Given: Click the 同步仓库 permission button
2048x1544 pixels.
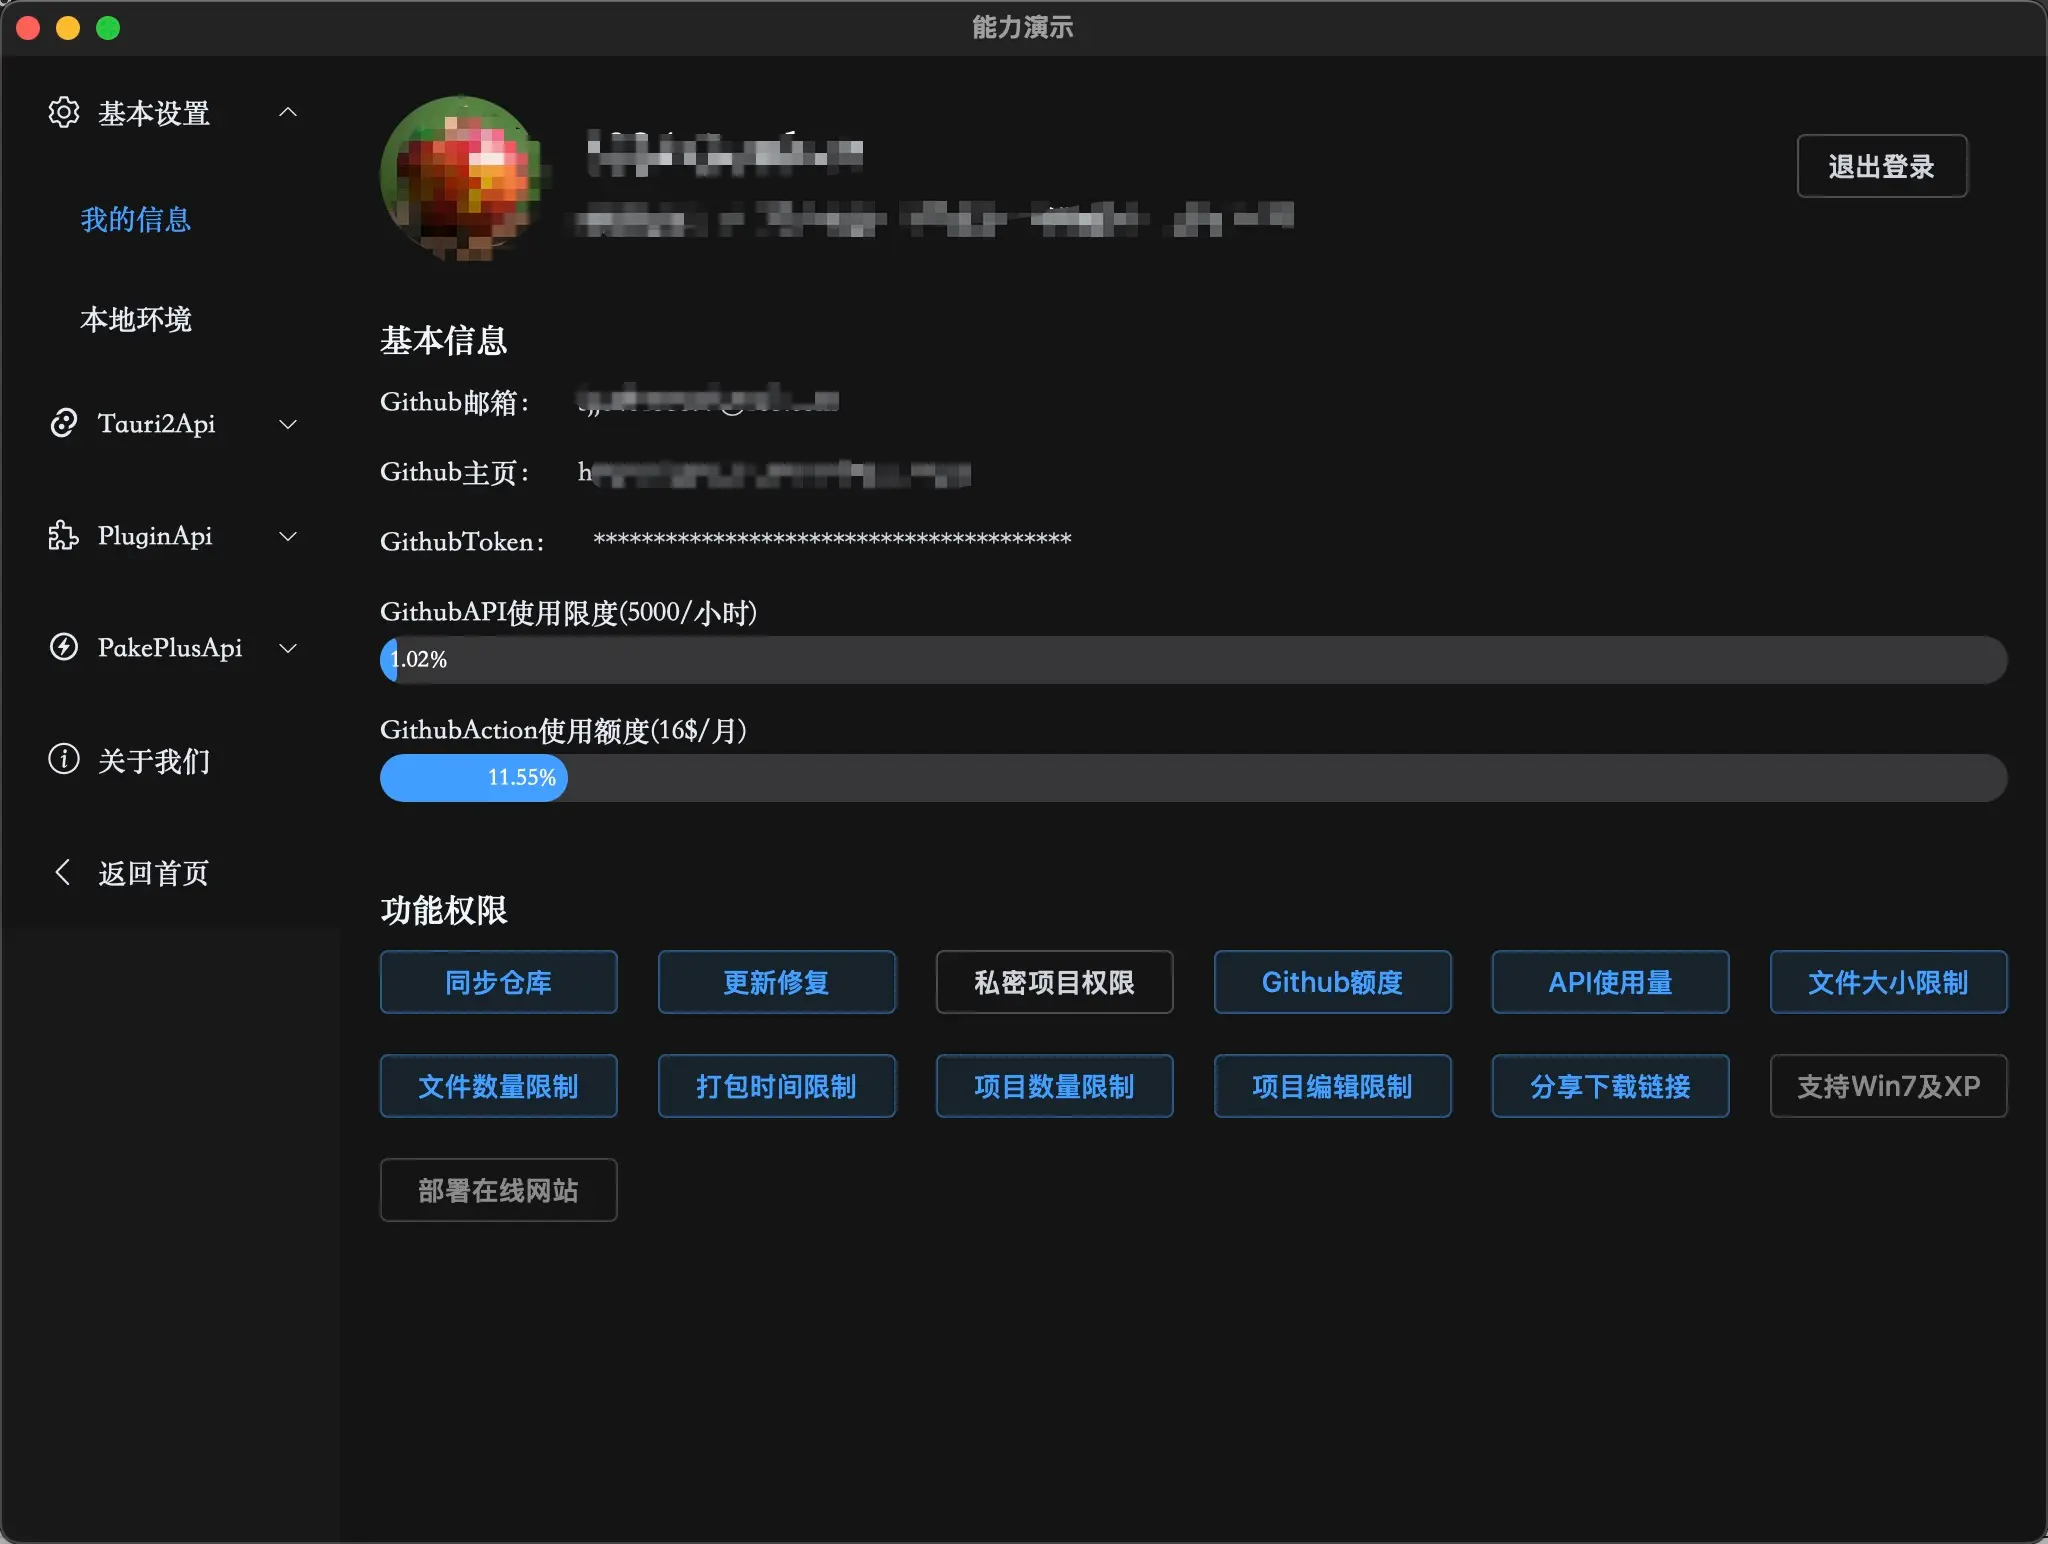Looking at the screenshot, I should click(498, 982).
